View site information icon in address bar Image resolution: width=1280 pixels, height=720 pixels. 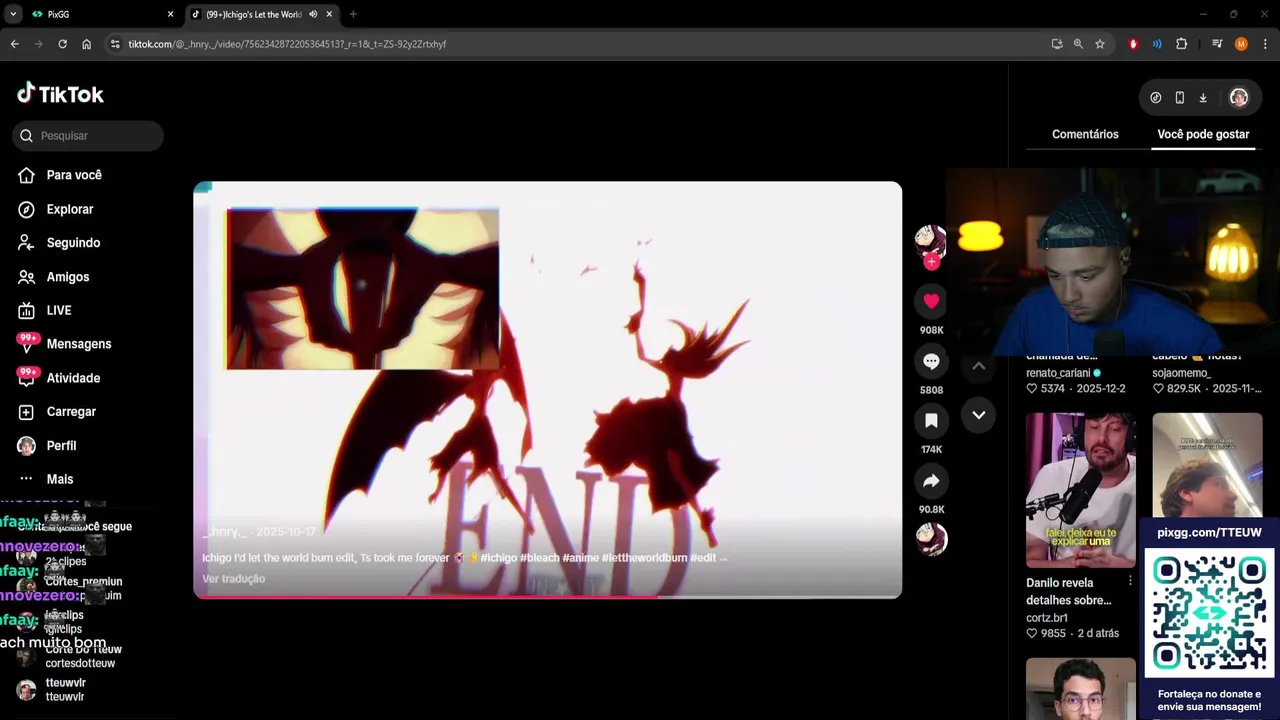click(115, 44)
